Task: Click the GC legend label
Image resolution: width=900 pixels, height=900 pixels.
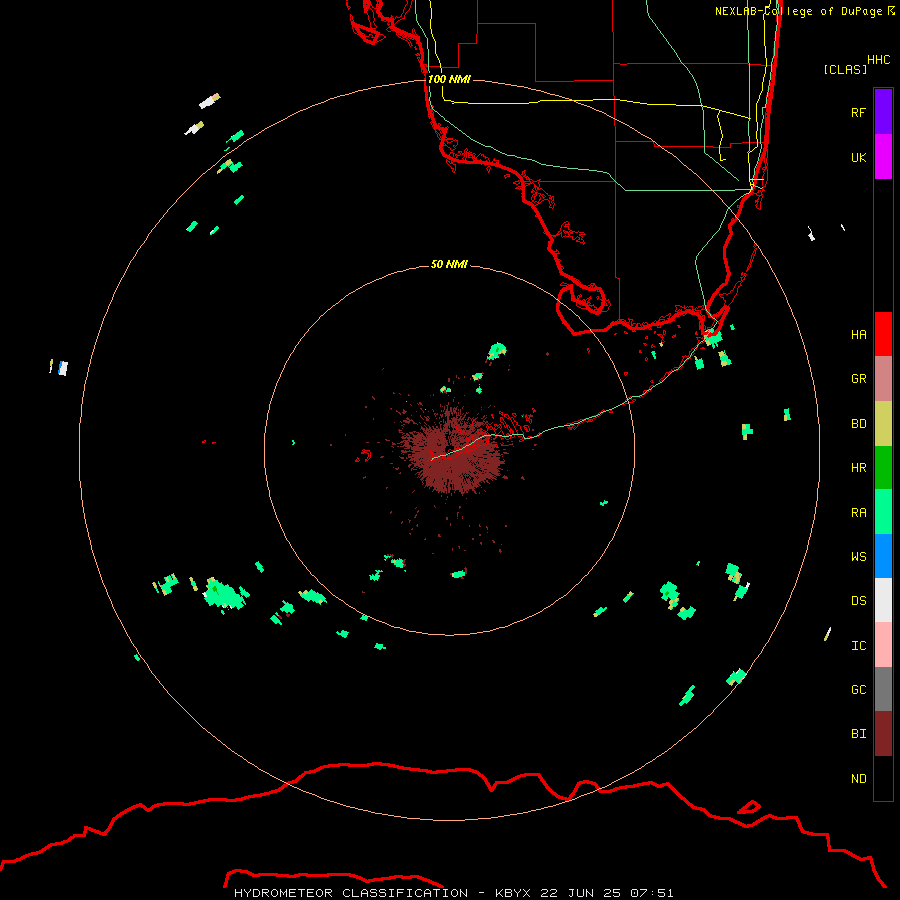Action: pos(858,690)
